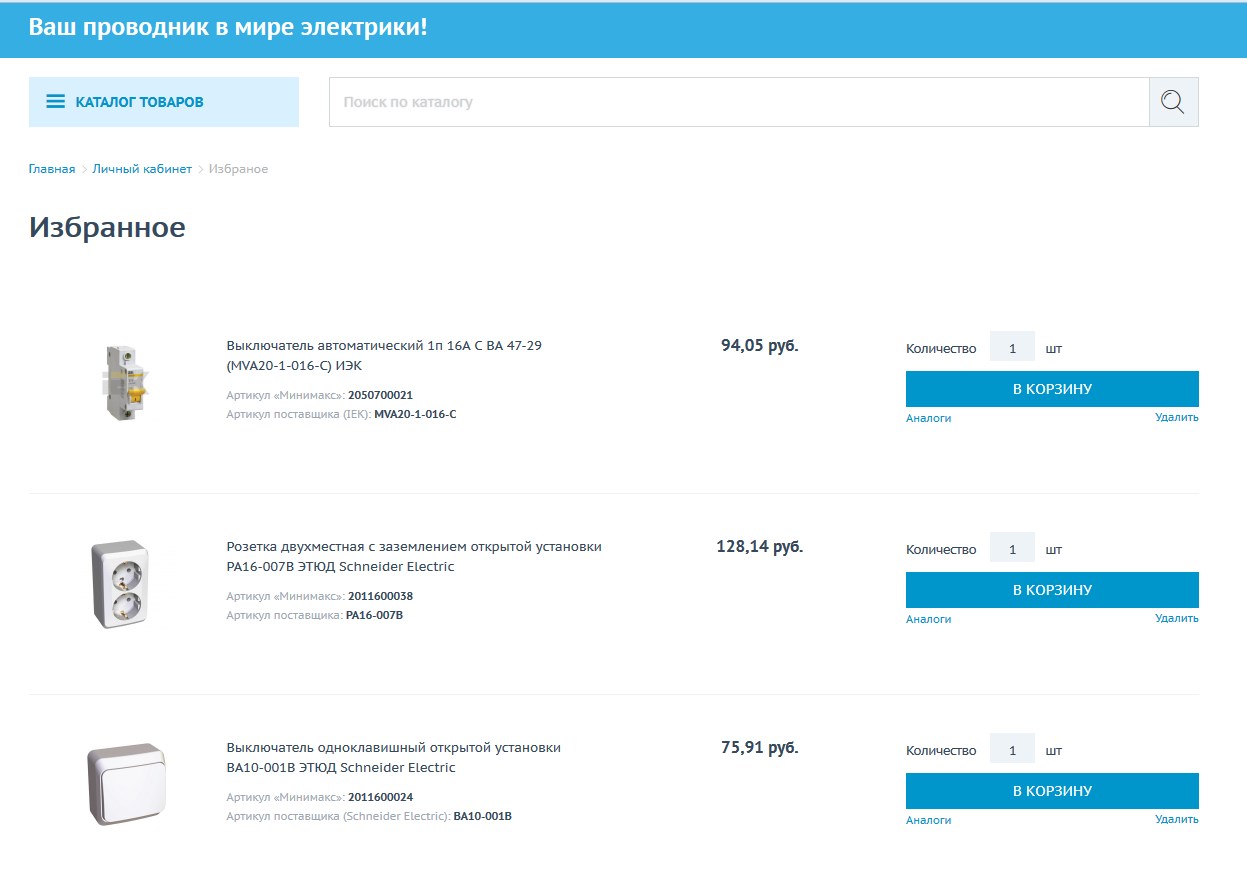The image size is (1247, 881).
Task: Click the price 75,91 руб.
Action: [x=760, y=747]
